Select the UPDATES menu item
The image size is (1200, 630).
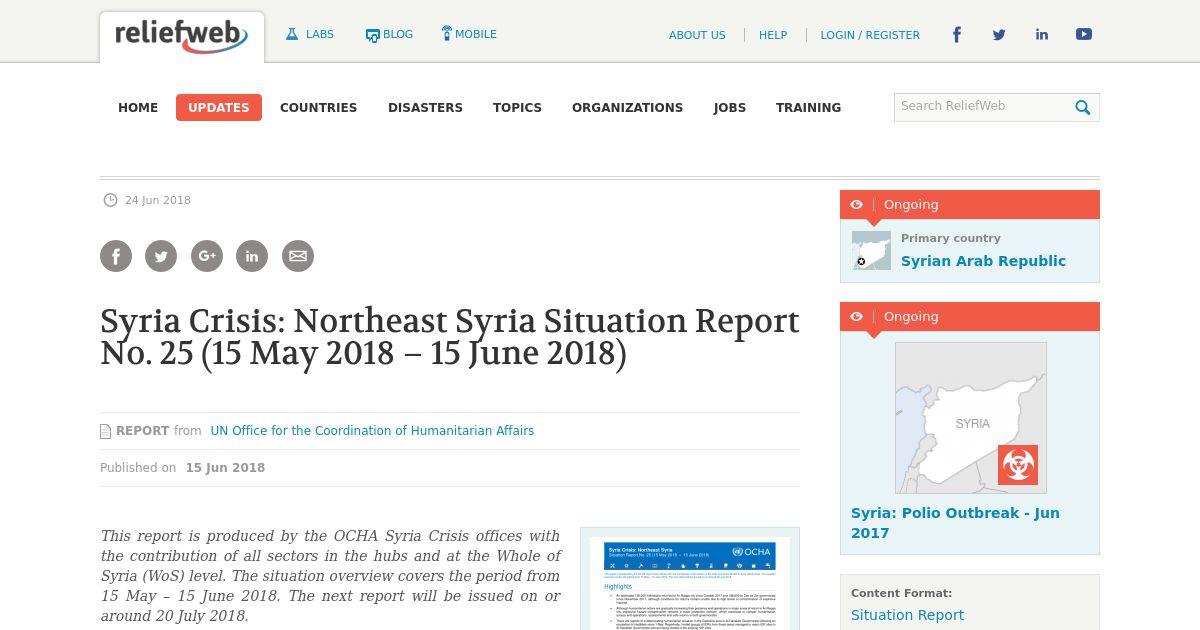(219, 108)
